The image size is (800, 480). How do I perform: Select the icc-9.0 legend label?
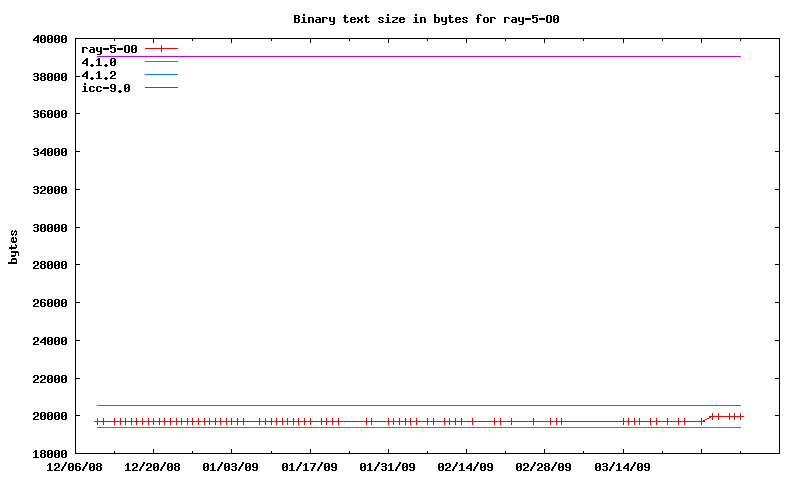[106, 88]
